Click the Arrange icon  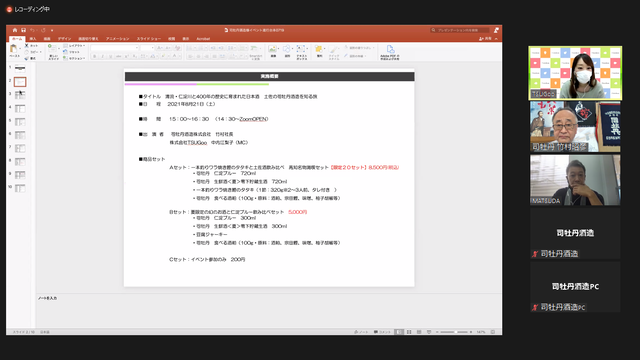(318, 49)
